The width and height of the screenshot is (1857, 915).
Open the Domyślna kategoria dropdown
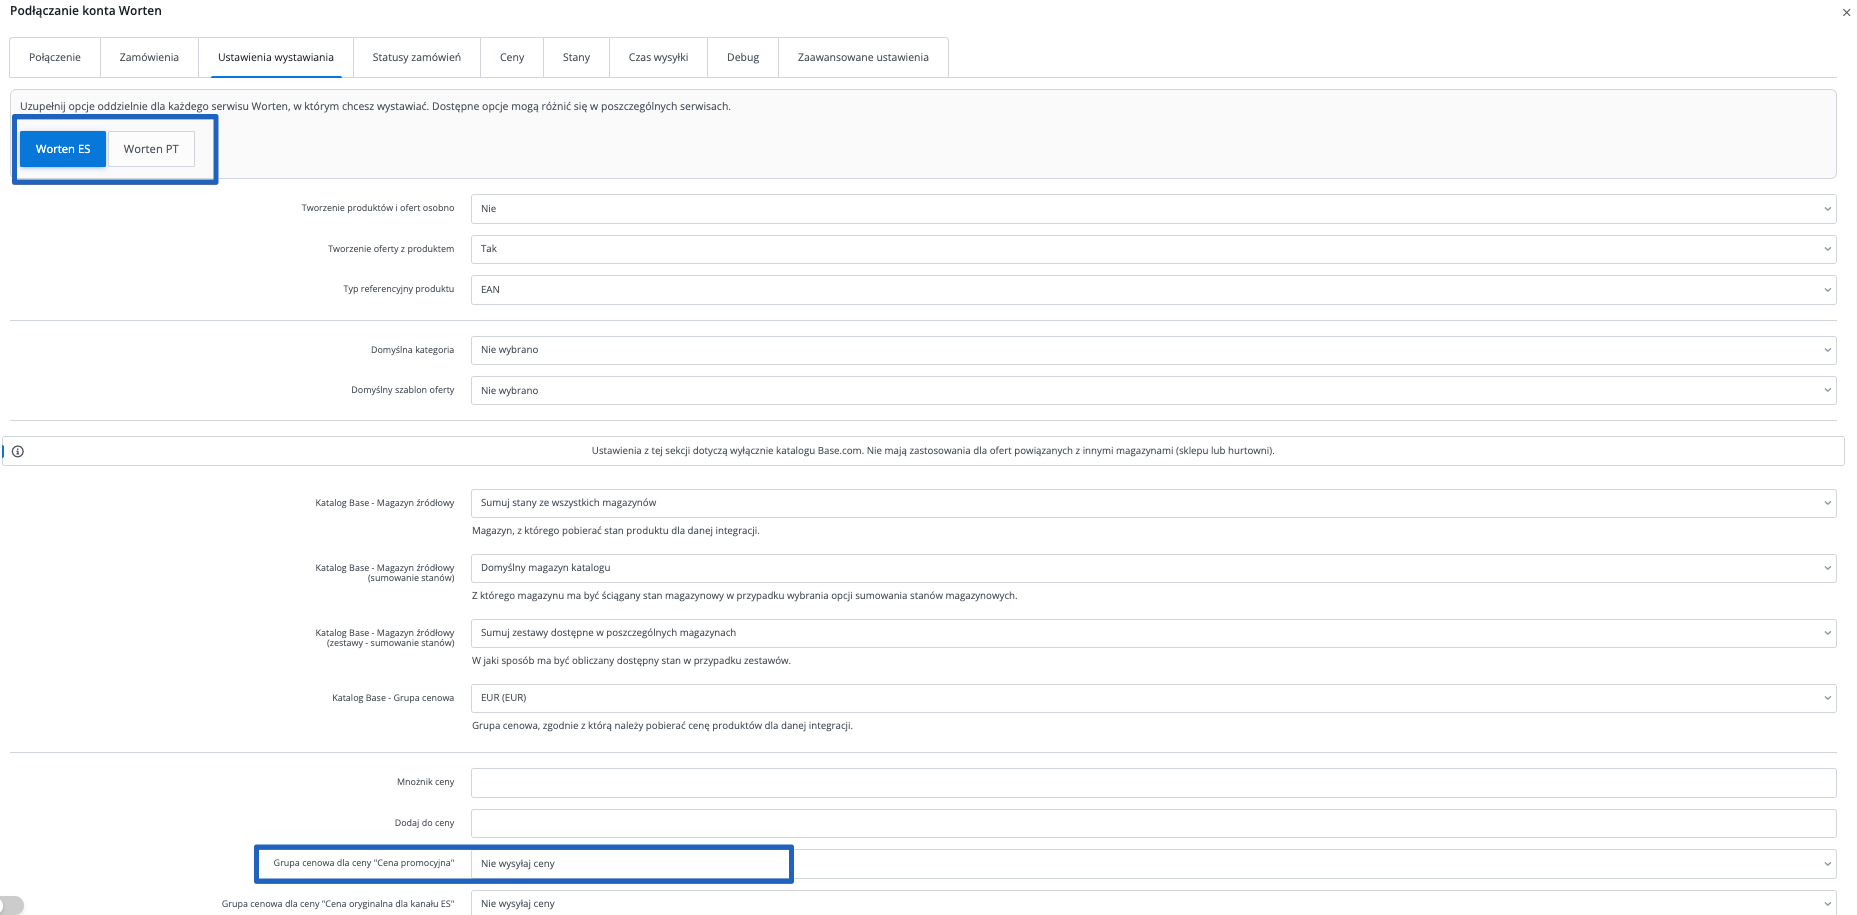[1153, 350]
